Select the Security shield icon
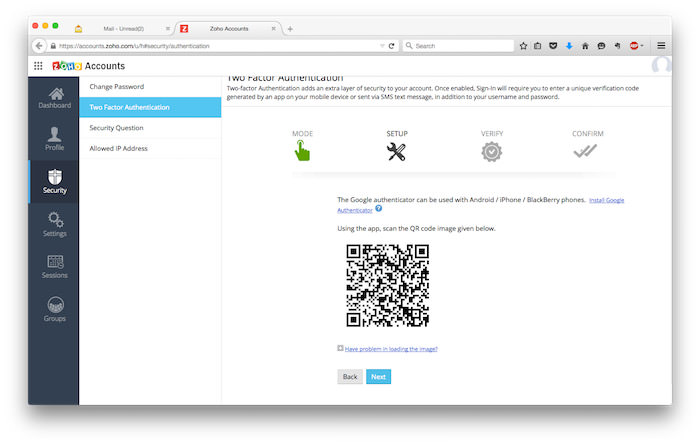The image size is (700, 445). pyautogui.click(x=55, y=176)
